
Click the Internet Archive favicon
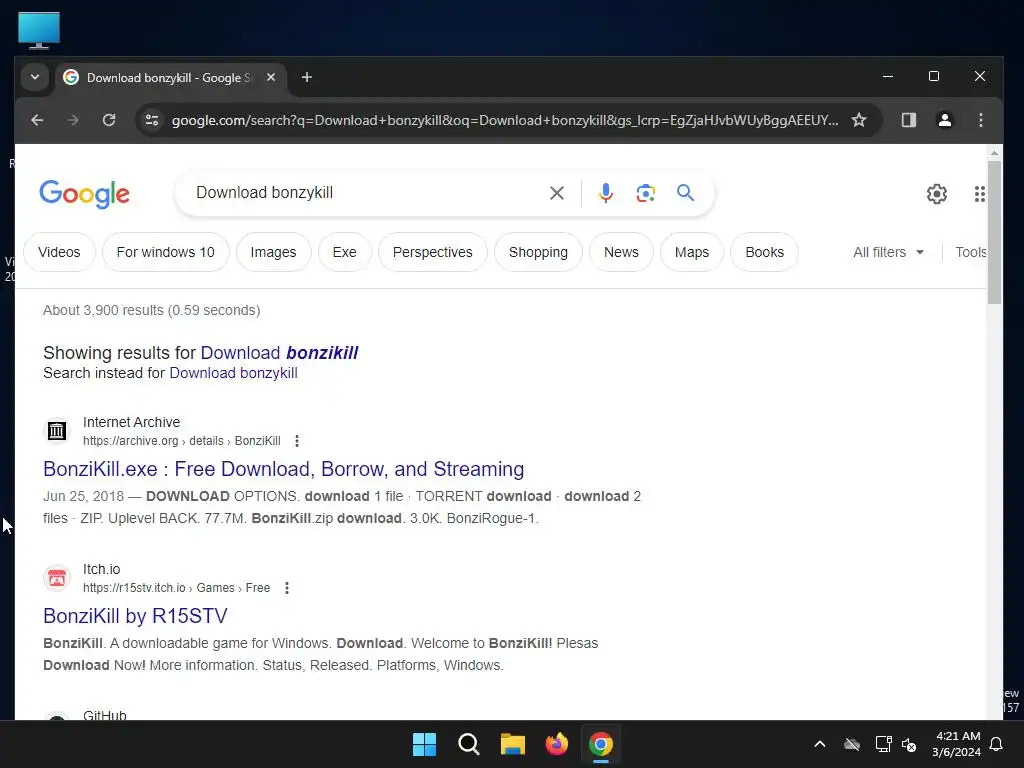pos(57,431)
